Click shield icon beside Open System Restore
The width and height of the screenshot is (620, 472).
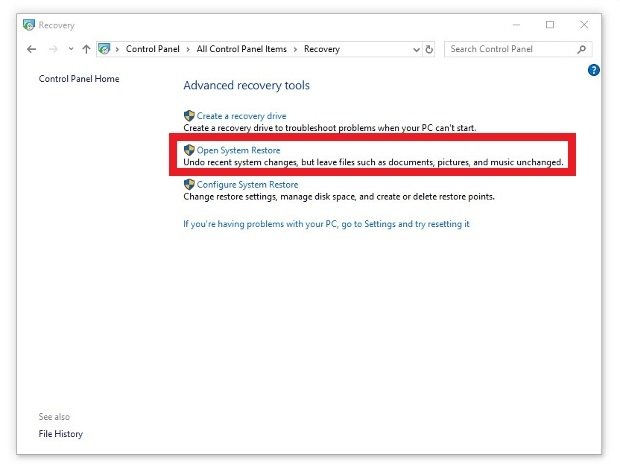(x=189, y=150)
